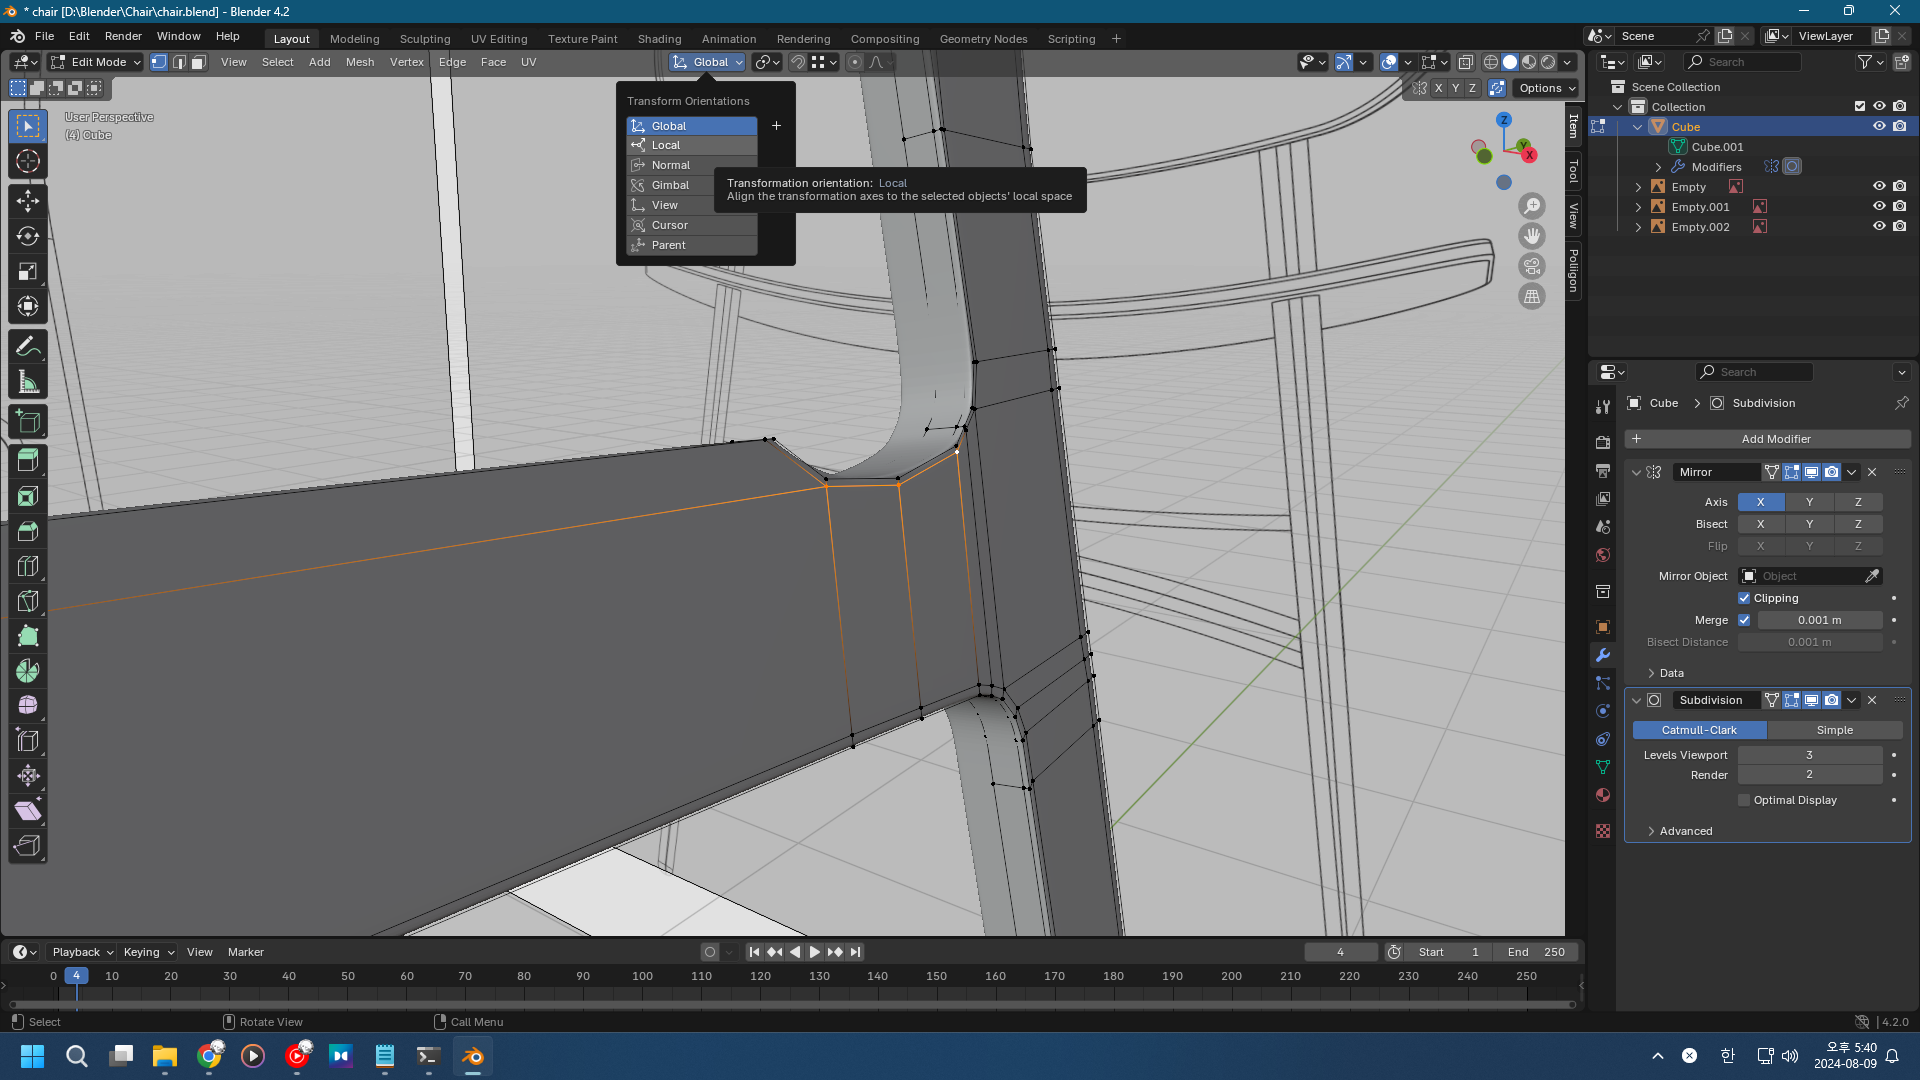The image size is (1920, 1080).
Task: Click the Render levels value field
Action: tap(1810, 775)
